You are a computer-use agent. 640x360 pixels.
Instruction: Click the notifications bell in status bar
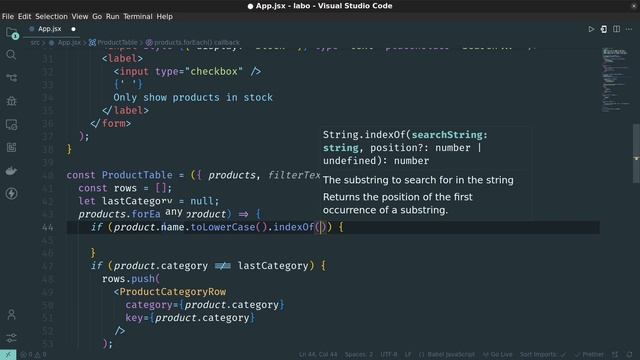629,355
